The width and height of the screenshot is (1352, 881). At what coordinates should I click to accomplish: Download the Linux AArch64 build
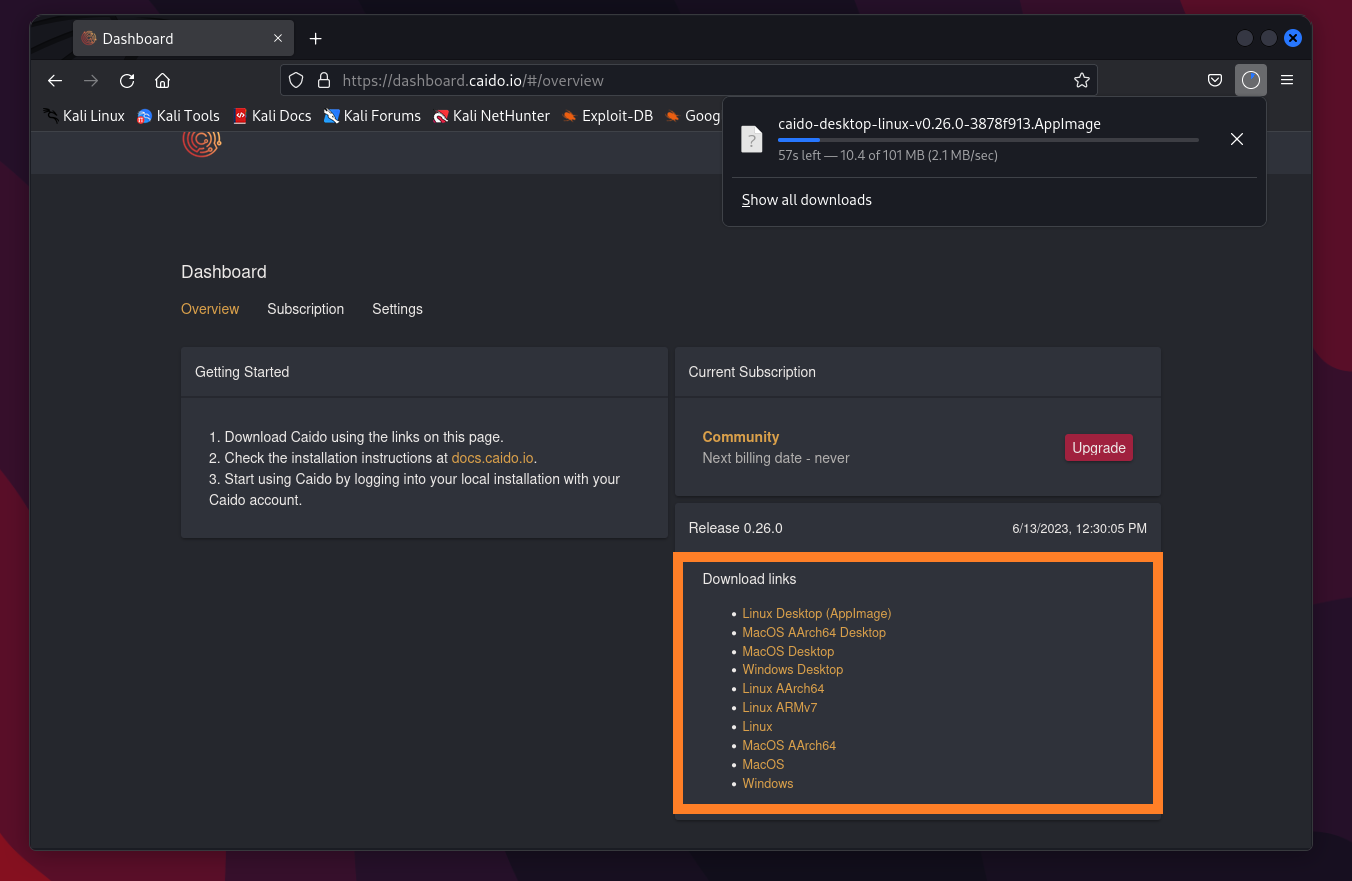pos(783,689)
